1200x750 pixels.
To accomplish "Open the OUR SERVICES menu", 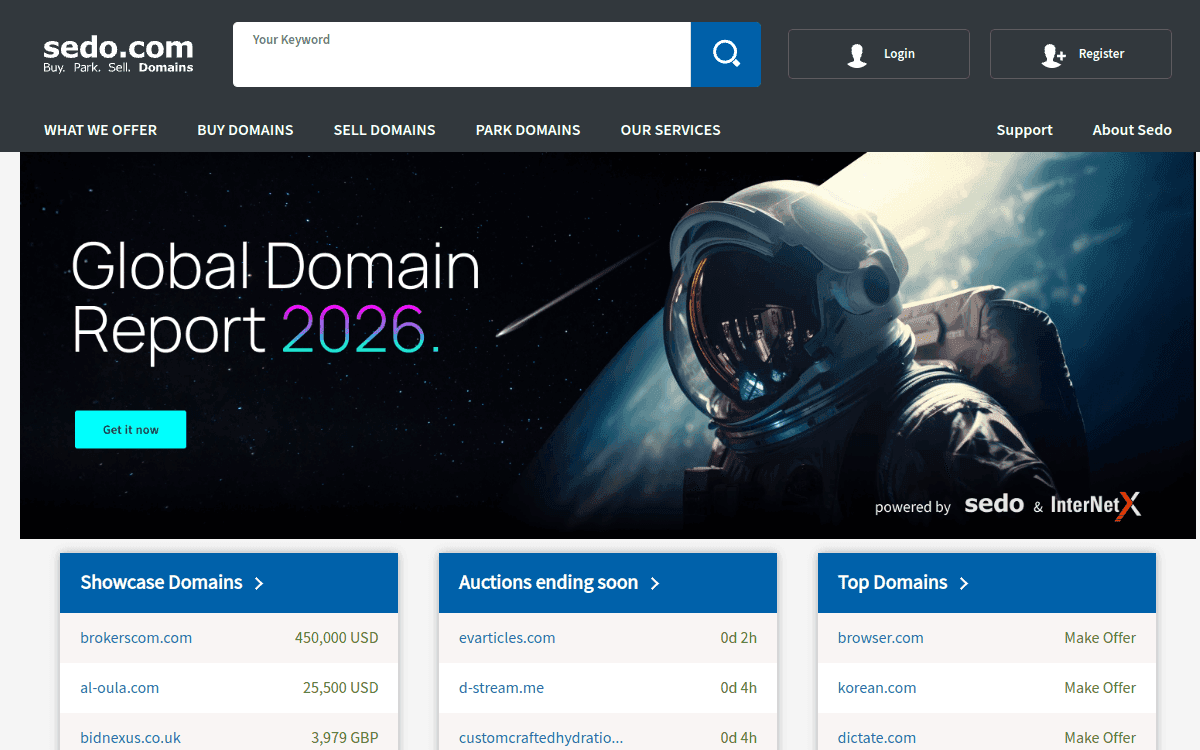I will point(670,130).
